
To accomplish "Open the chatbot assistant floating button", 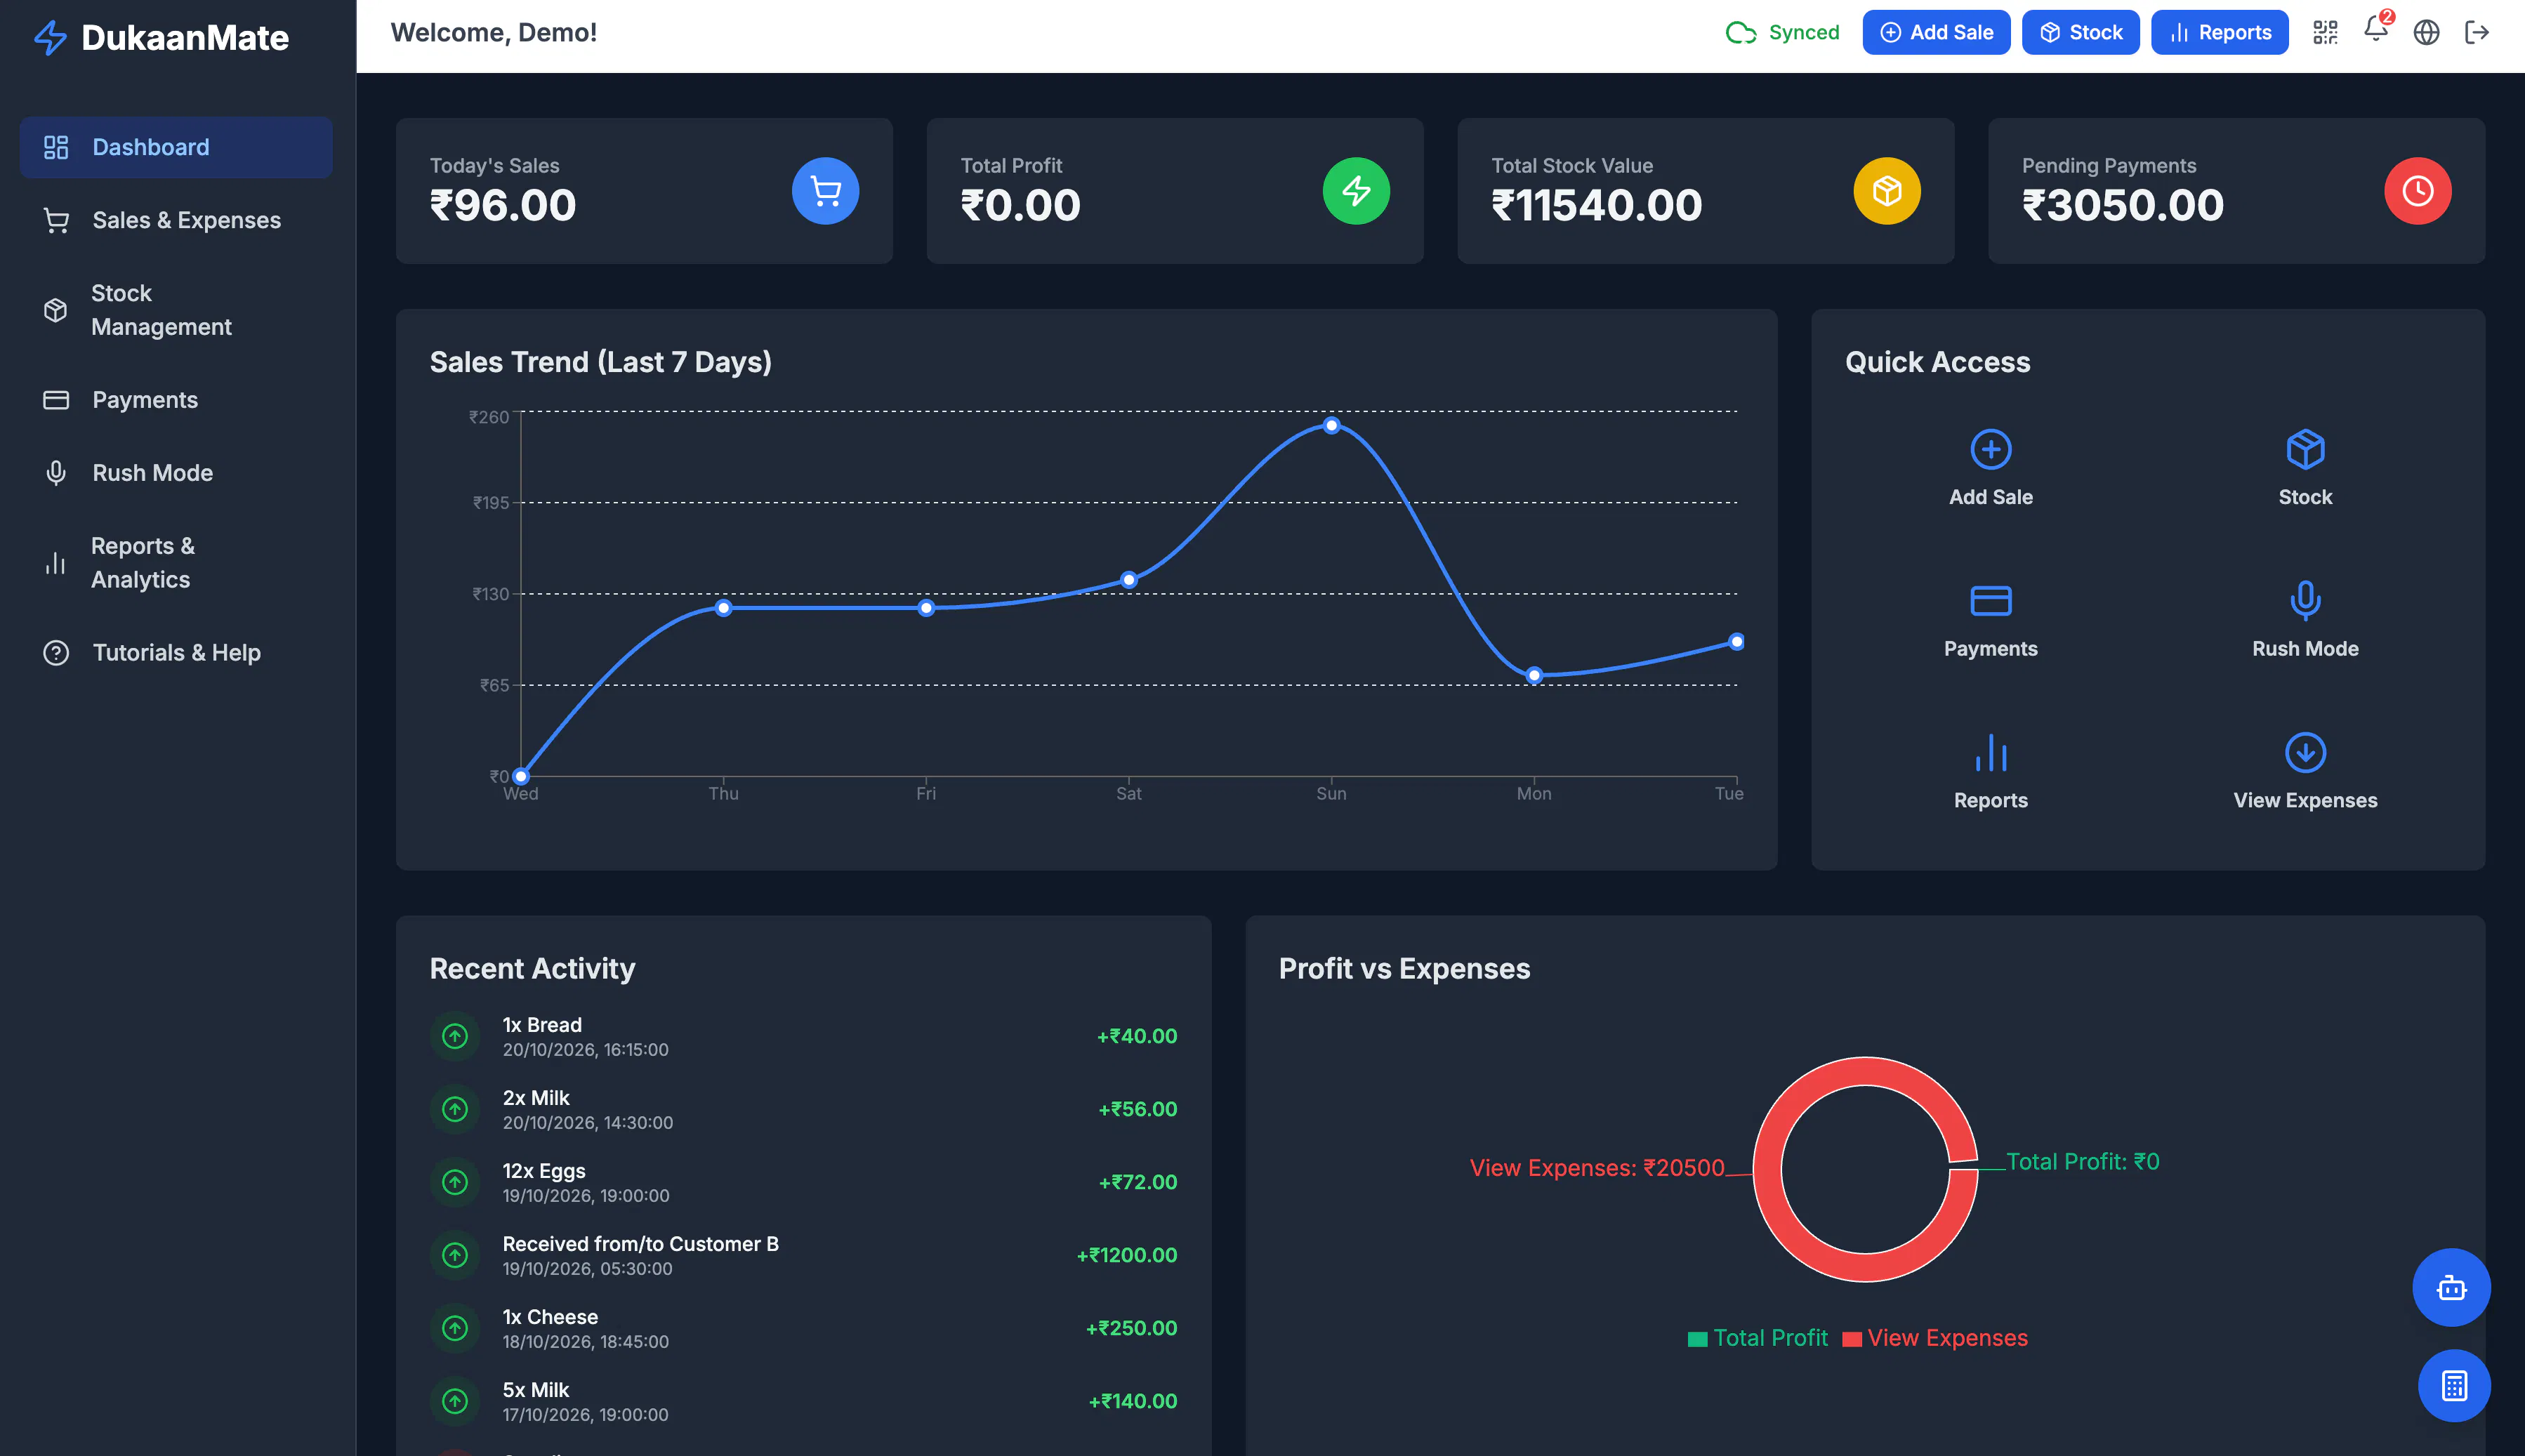I will 2451,1287.
